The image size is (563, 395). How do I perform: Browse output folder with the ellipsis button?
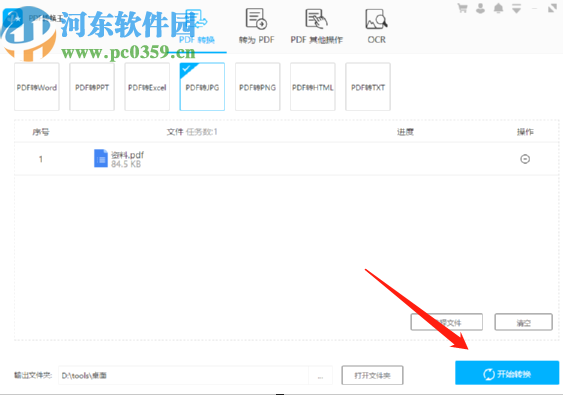coord(320,376)
